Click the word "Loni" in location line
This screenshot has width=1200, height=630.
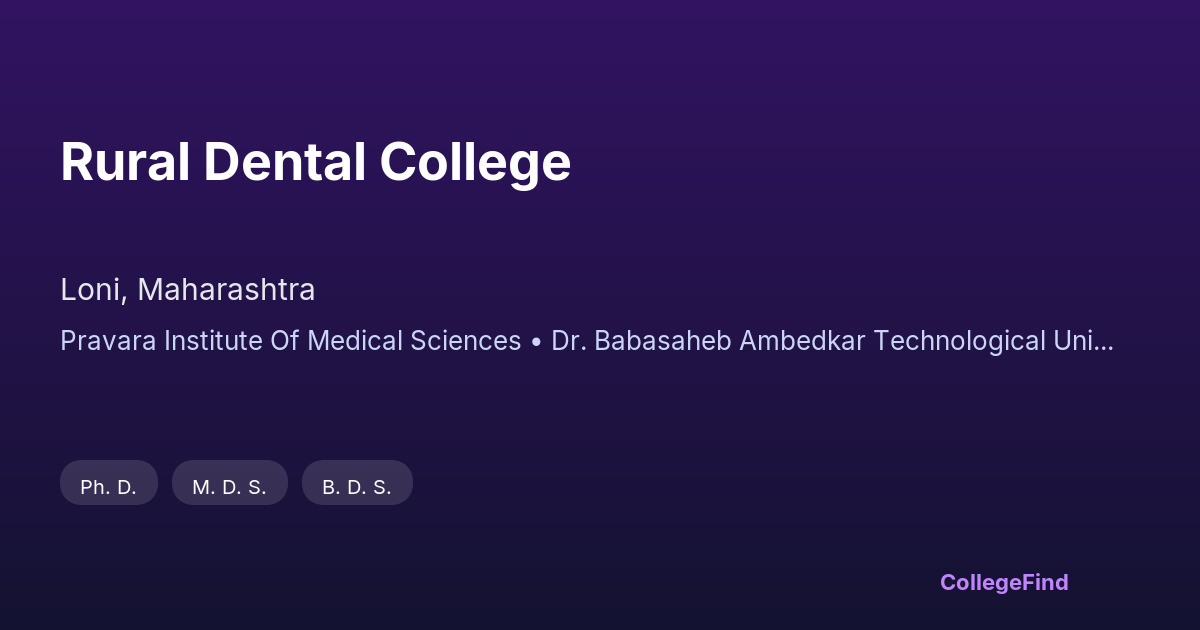click(x=92, y=290)
